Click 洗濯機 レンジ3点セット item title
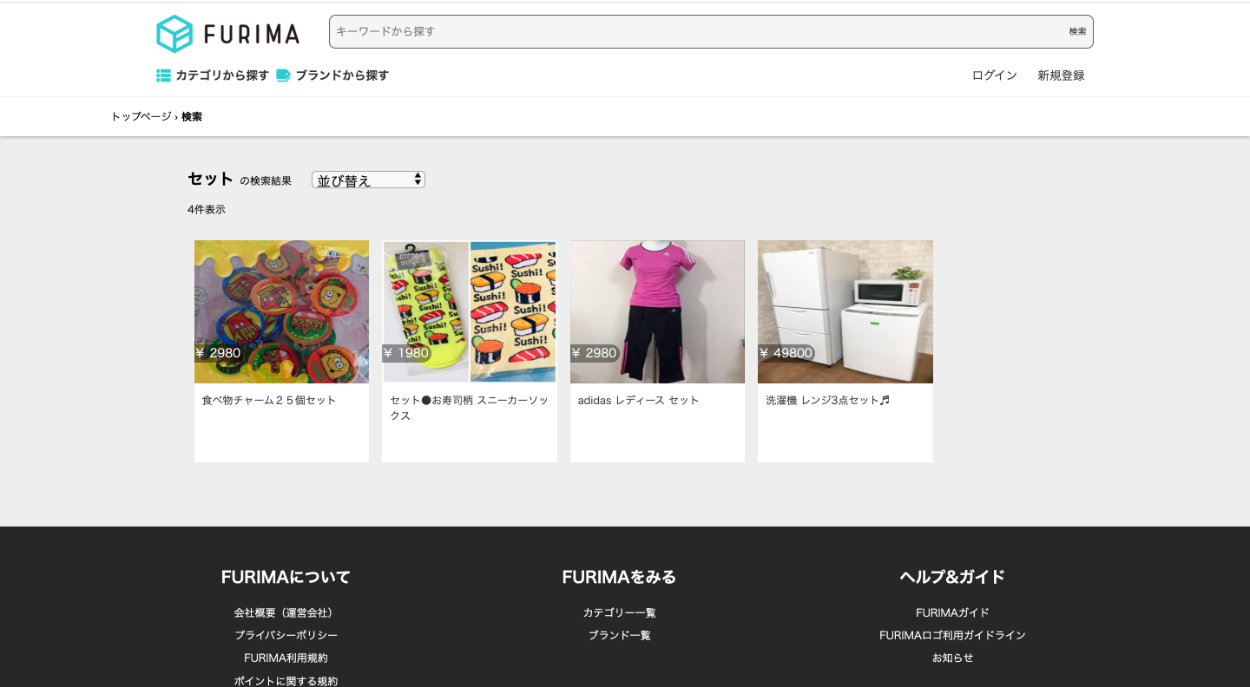This screenshot has height=687, width=1250. click(x=827, y=400)
